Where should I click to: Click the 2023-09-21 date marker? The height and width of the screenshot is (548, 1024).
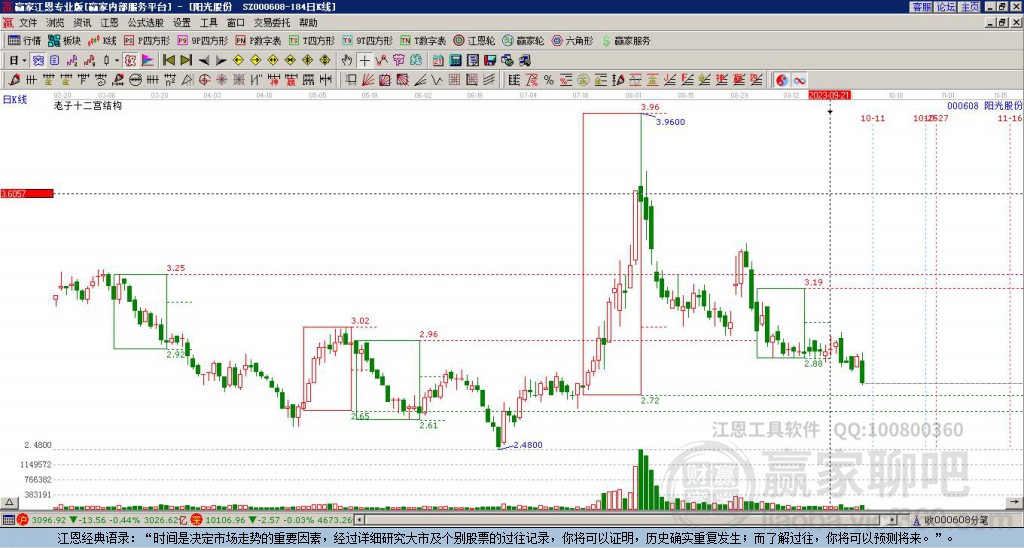(x=829, y=95)
